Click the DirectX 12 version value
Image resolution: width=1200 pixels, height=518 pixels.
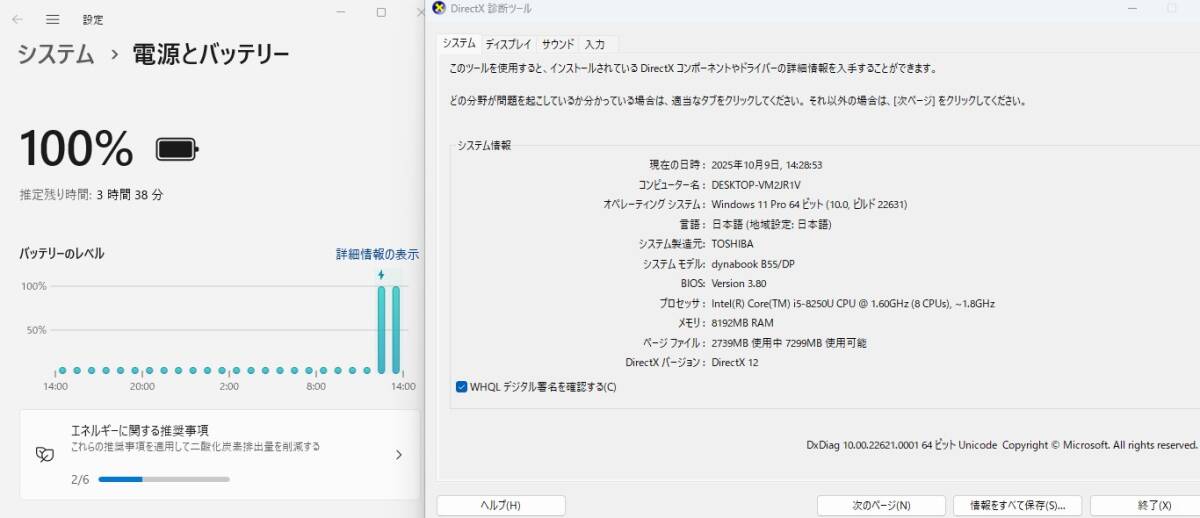[x=735, y=362]
